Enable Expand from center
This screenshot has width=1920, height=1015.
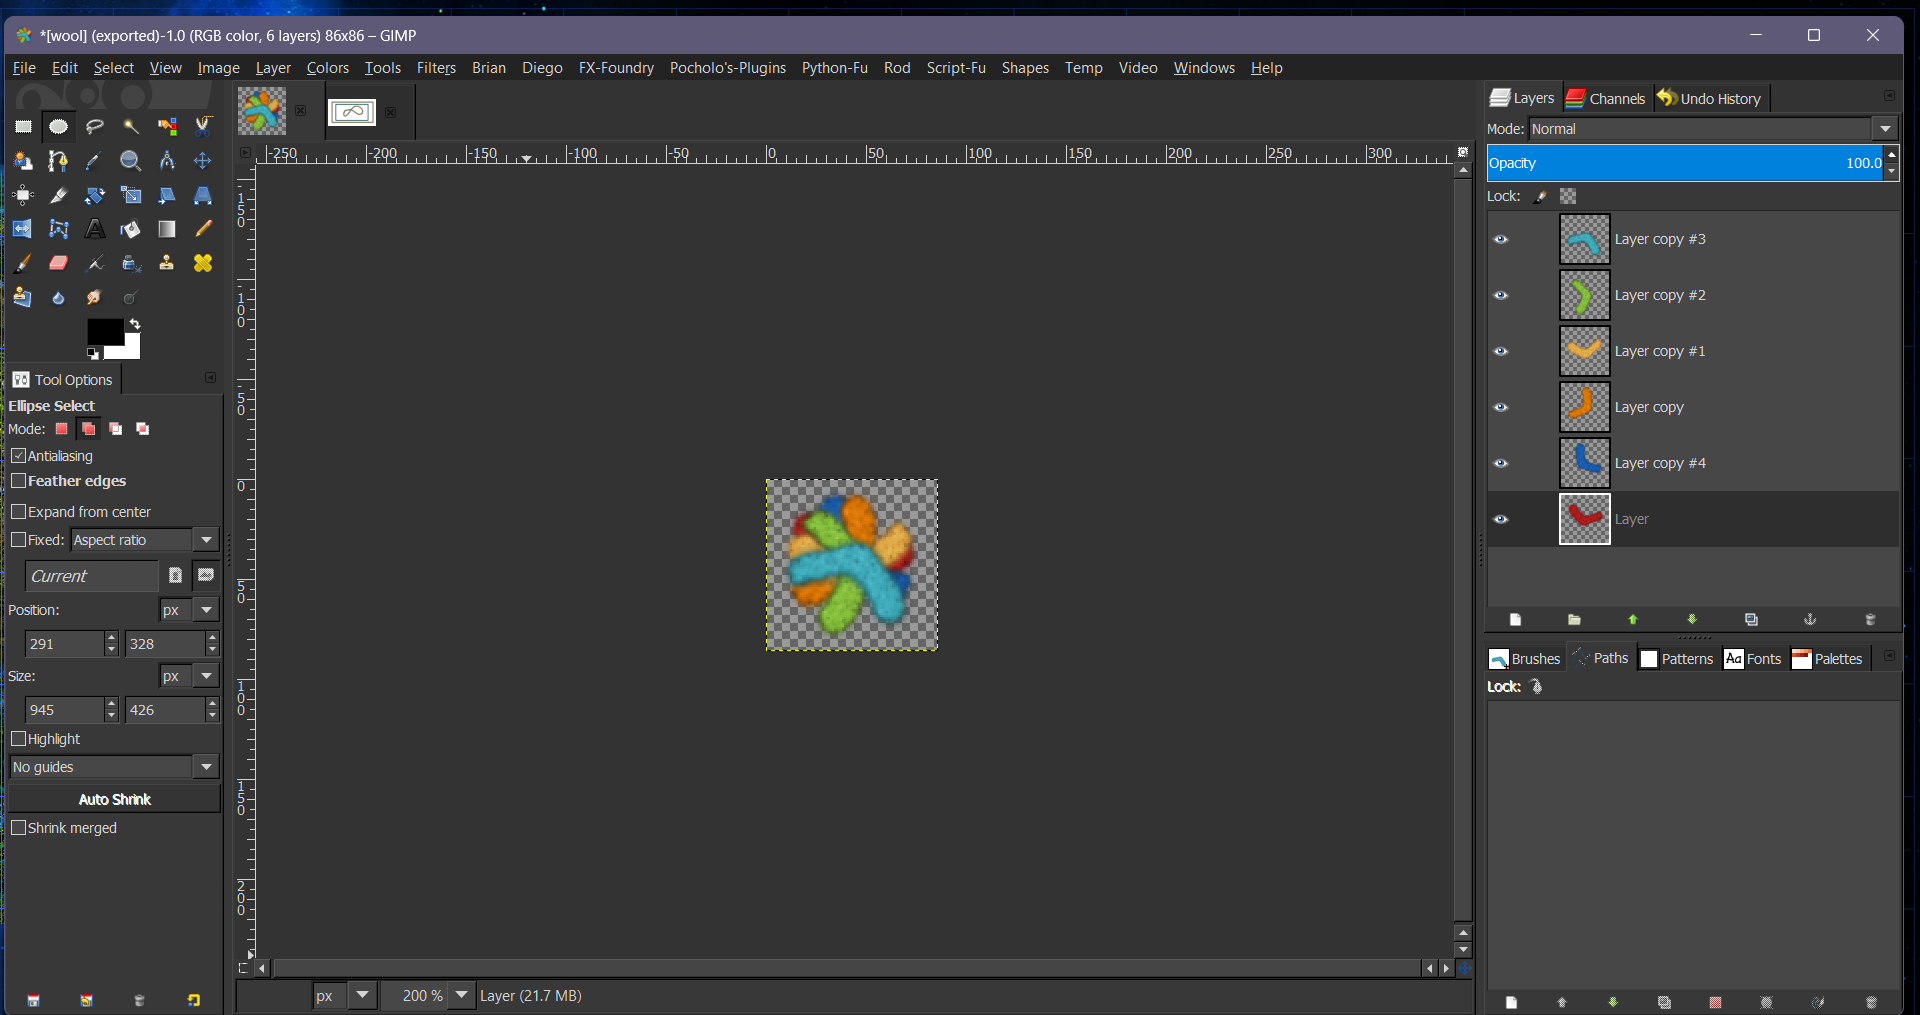coord(18,511)
